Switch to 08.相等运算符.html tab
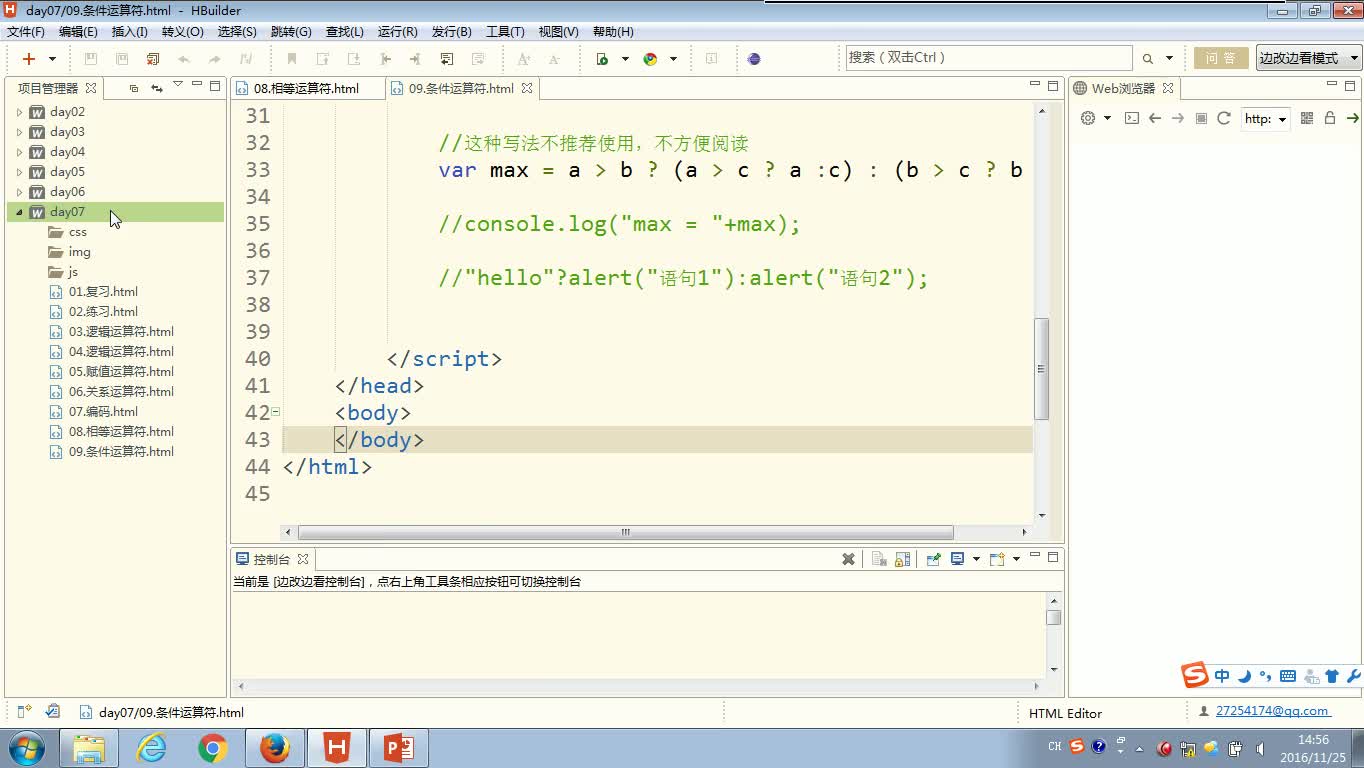The width and height of the screenshot is (1364, 768). (307, 88)
